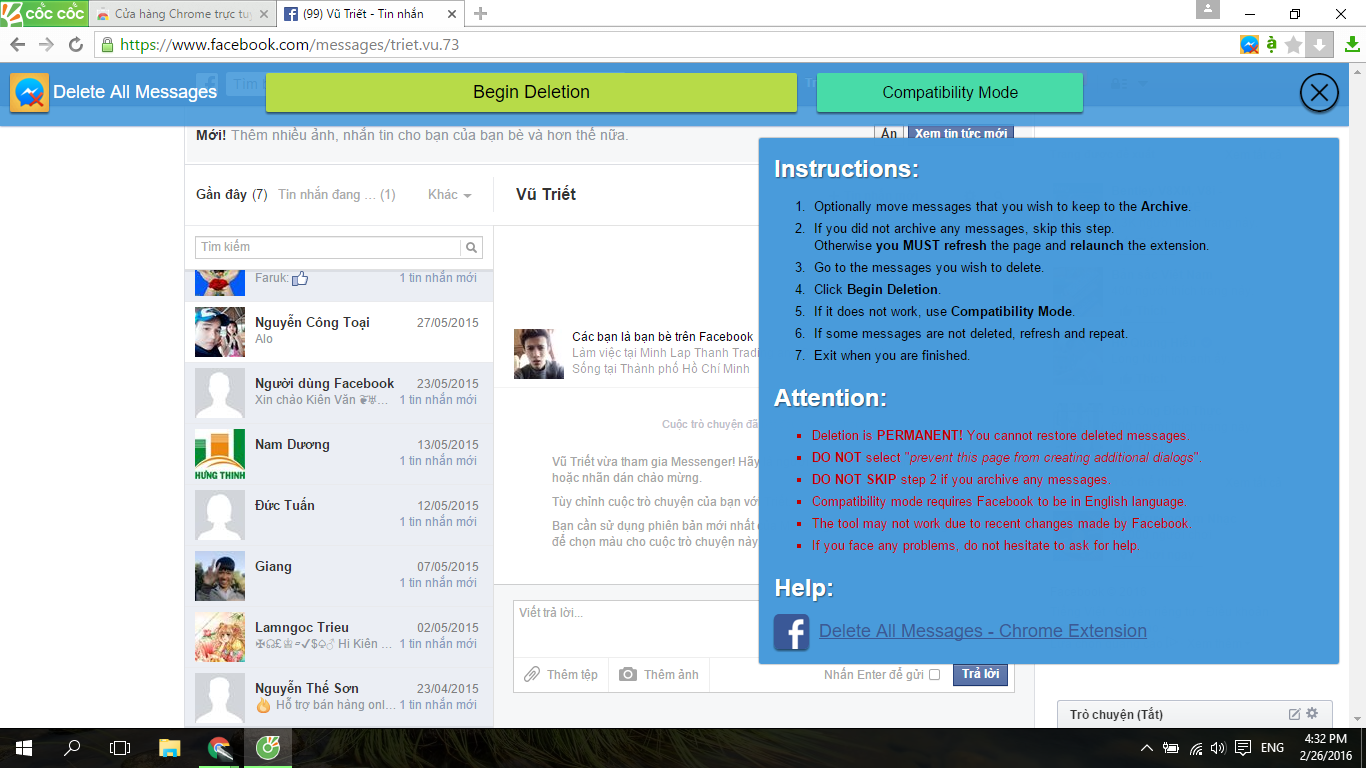Viewport: 1366px width, 768px height.
Task: Switch to Gần đây (7) messages tab
Action: coord(231,195)
